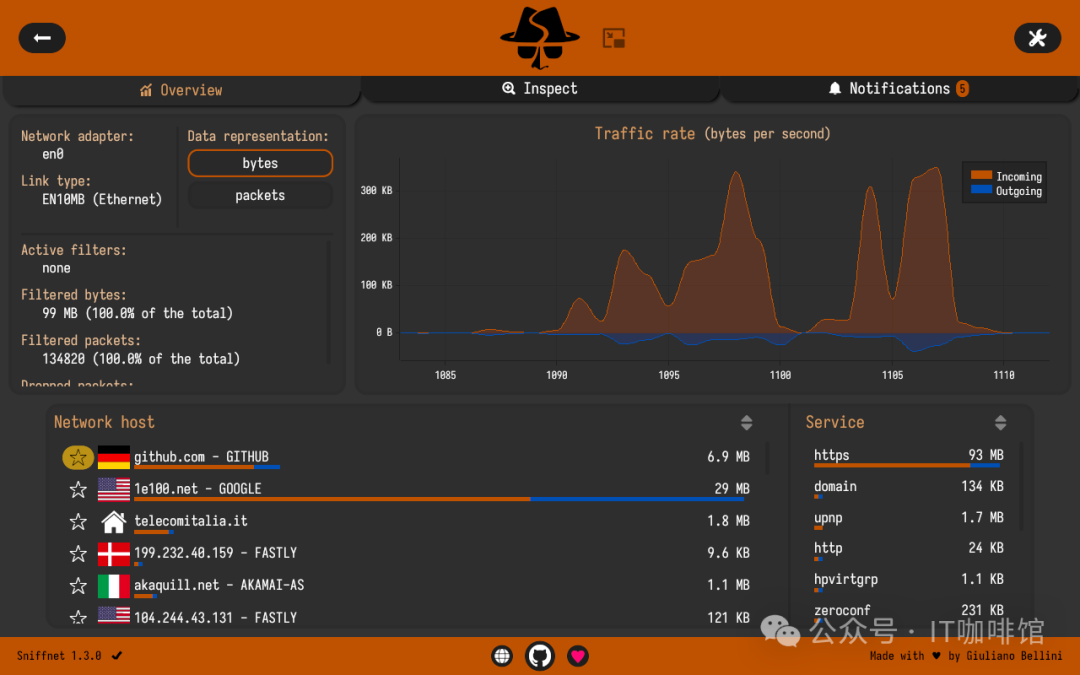Open the Overview tab
Image resolution: width=1080 pixels, height=675 pixels.
[x=181, y=90]
